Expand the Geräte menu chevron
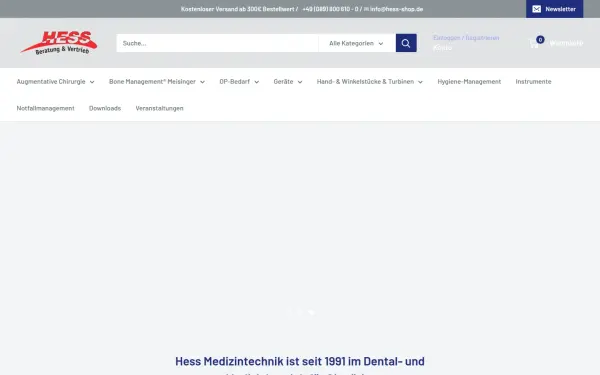The height and width of the screenshot is (375, 600). [x=300, y=82]
